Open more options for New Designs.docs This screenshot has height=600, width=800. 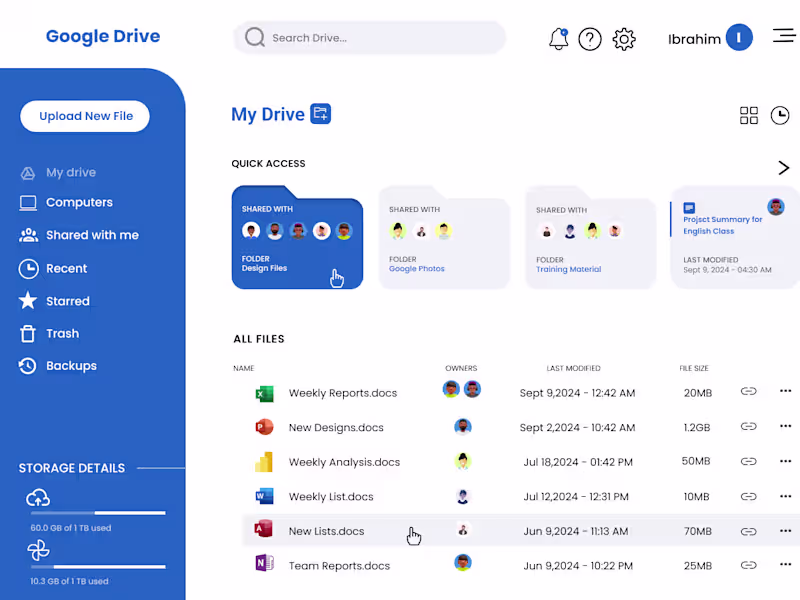(x=785, y=426)
